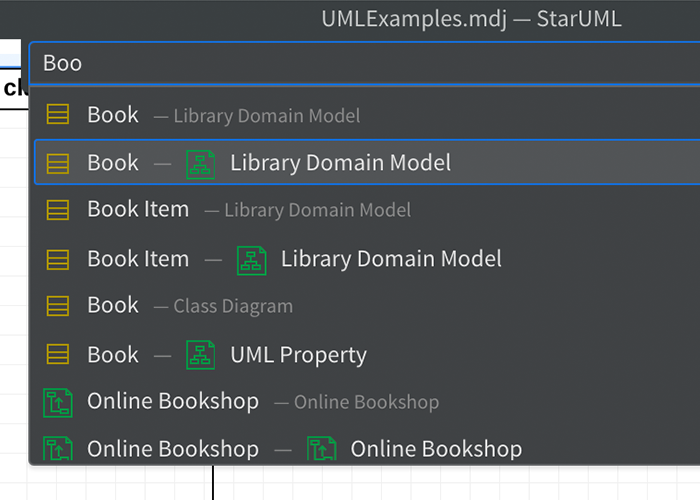Click the diagram icon beside UML Property
This screenshot has width=700, height=500.
pos(201,355)
